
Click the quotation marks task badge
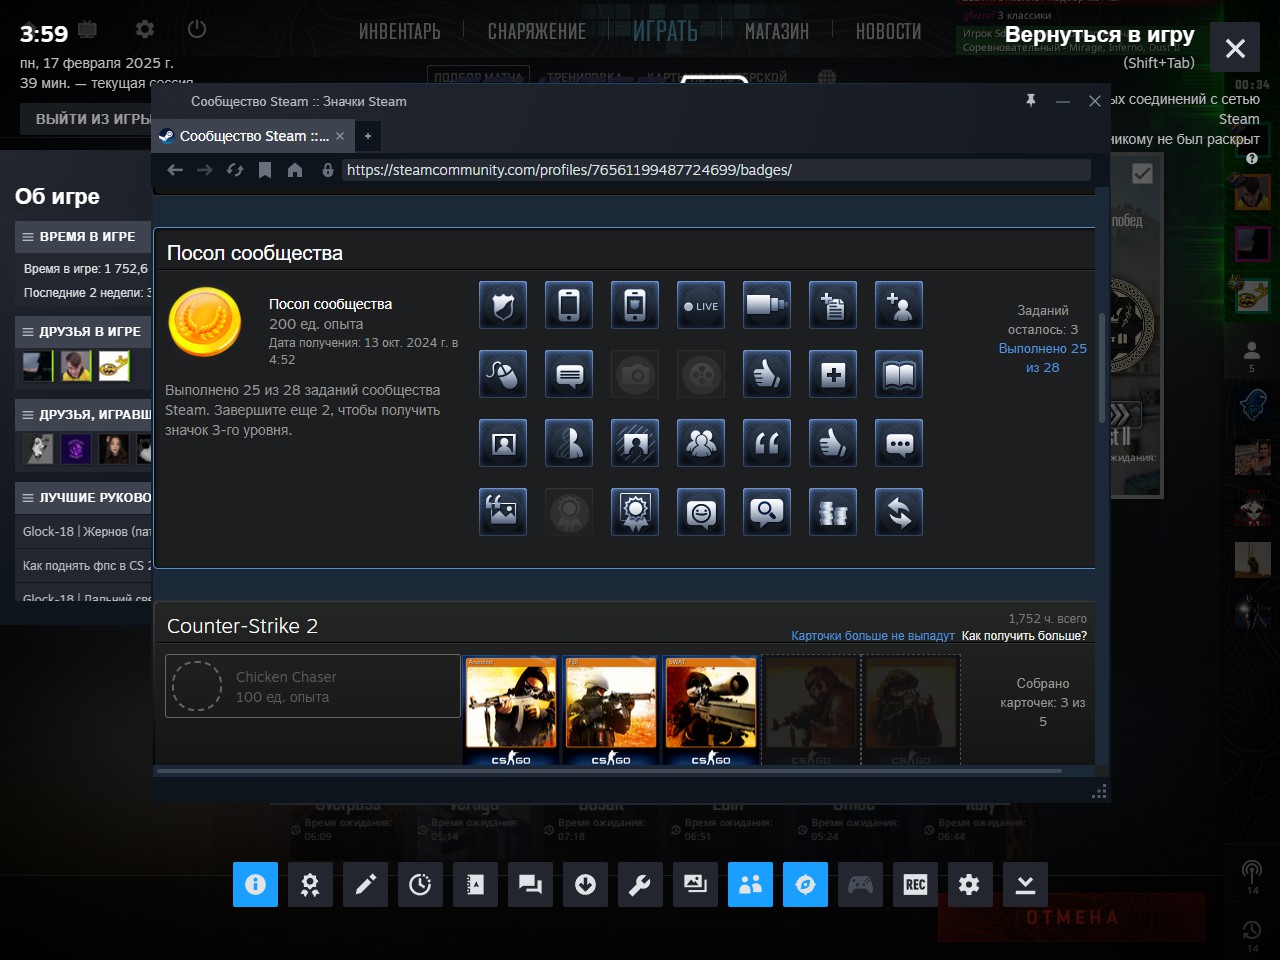pyautogui.click(x=767, y=443)
